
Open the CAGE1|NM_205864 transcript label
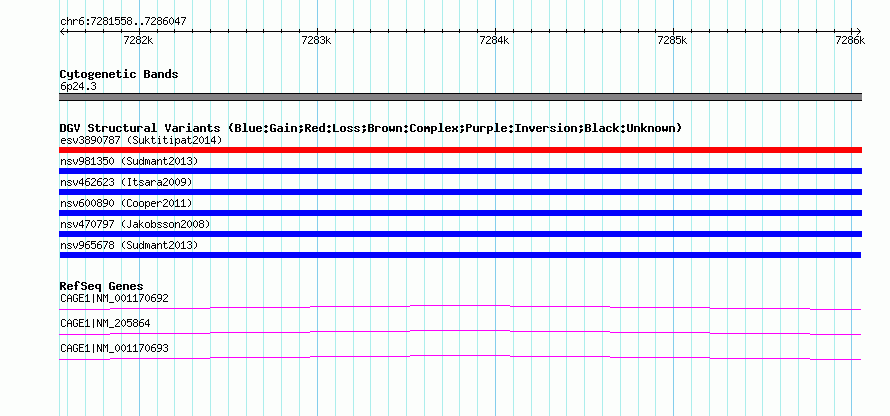105,323
